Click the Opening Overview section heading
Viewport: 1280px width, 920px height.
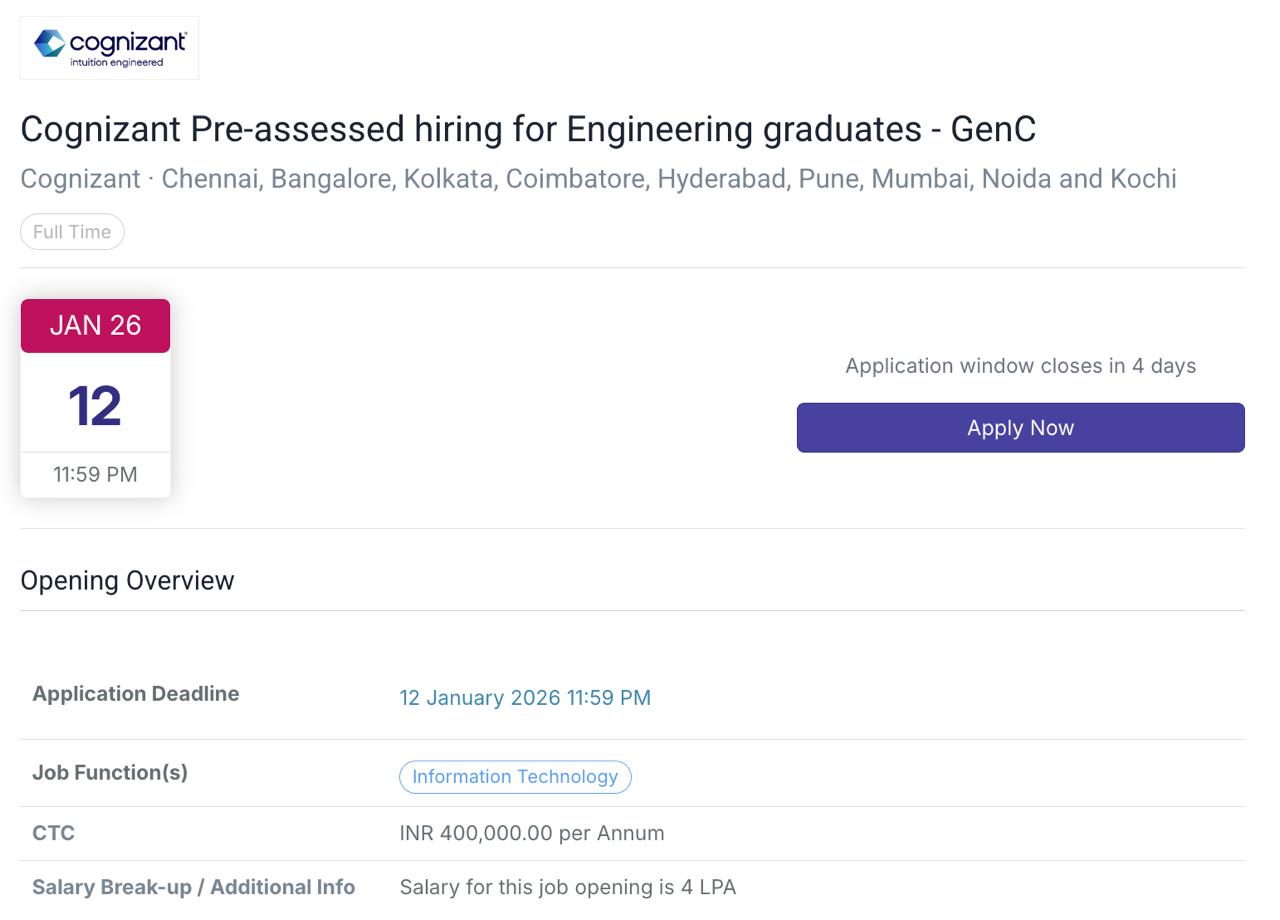(127, 581)
